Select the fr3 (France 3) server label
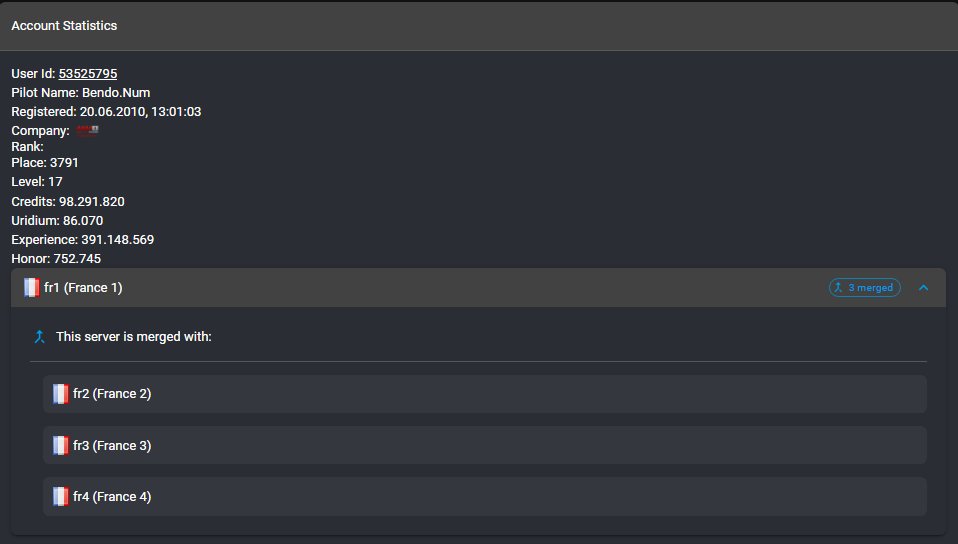 (112, 445)
